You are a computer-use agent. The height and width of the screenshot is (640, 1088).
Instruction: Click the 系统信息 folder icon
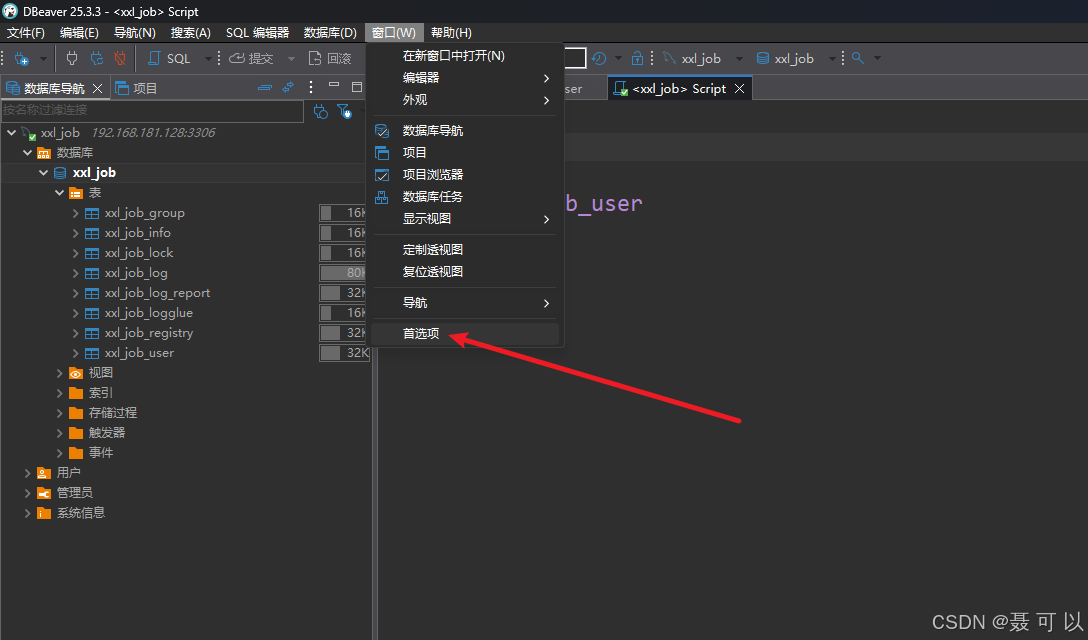[x=44, y=514]
